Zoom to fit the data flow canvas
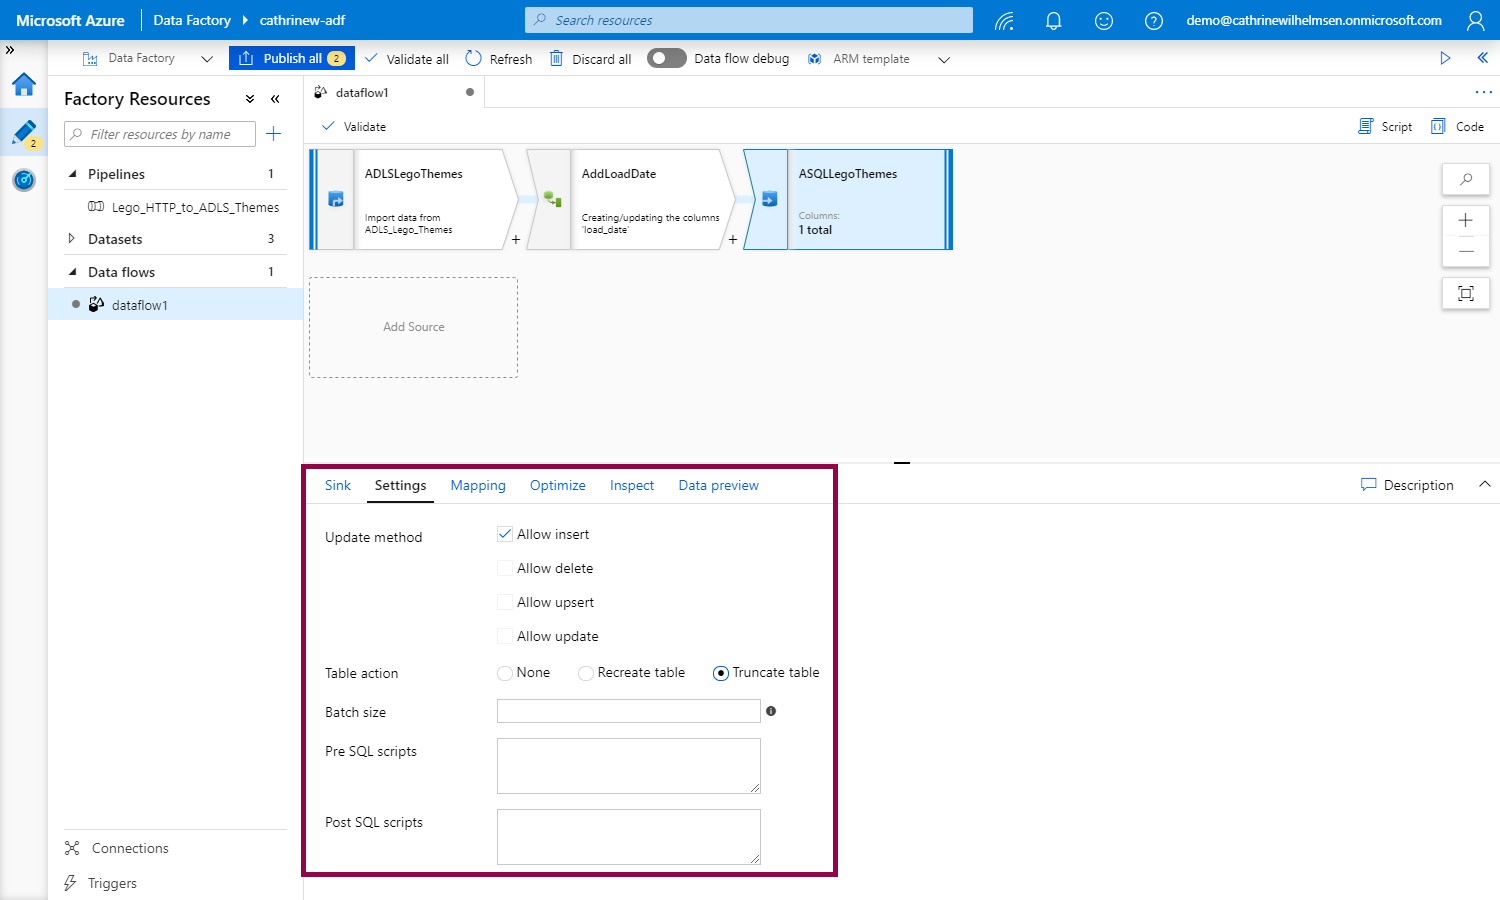 1465,293
